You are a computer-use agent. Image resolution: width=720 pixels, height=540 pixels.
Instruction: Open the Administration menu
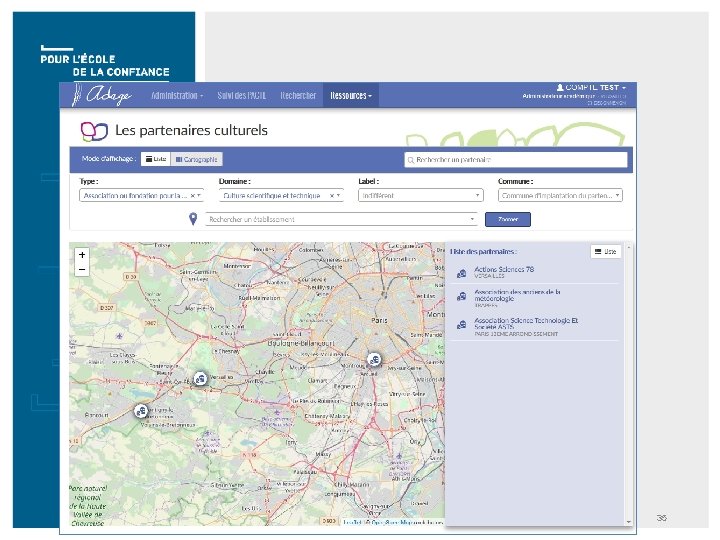pyautogui.click(x=177, y=96)
